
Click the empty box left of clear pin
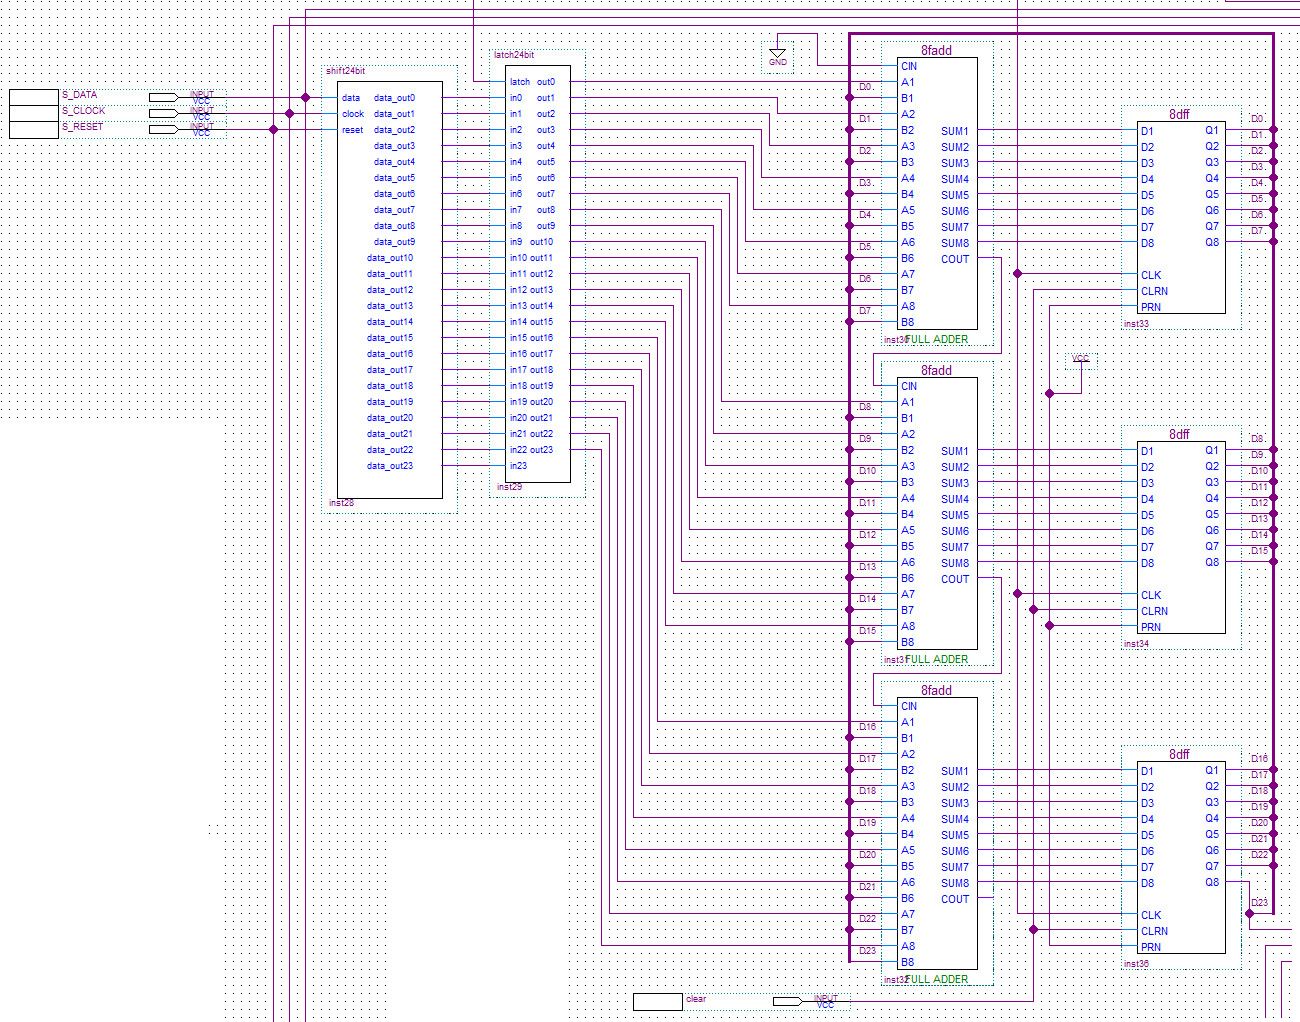point(657,1001)
